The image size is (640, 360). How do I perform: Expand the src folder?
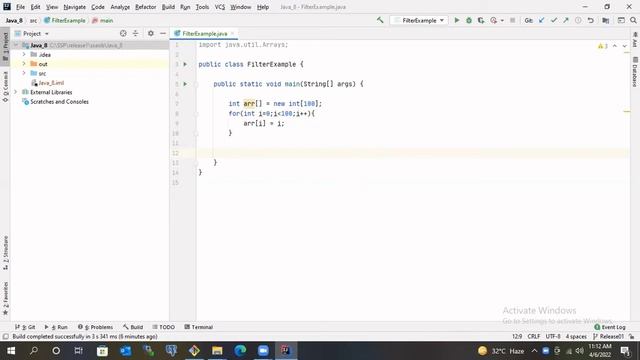click(24, 73)
